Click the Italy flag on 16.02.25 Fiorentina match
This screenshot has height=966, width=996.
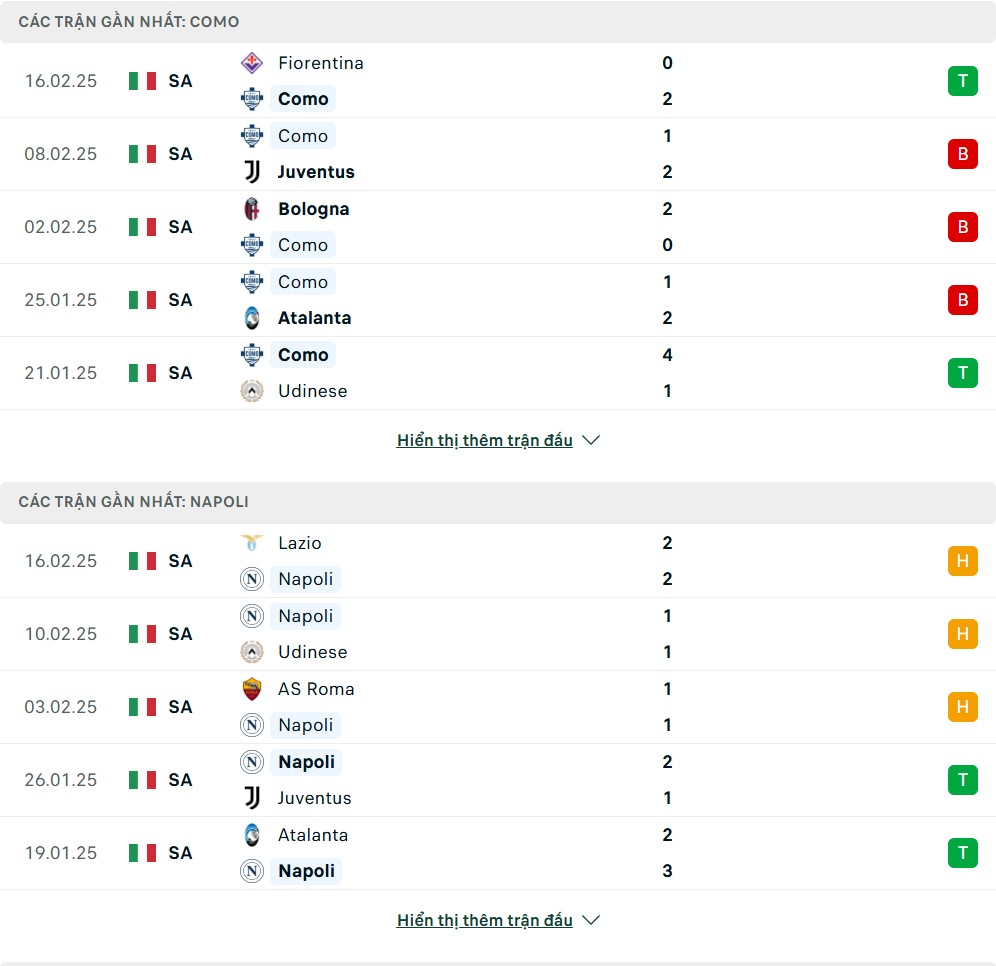143,81
